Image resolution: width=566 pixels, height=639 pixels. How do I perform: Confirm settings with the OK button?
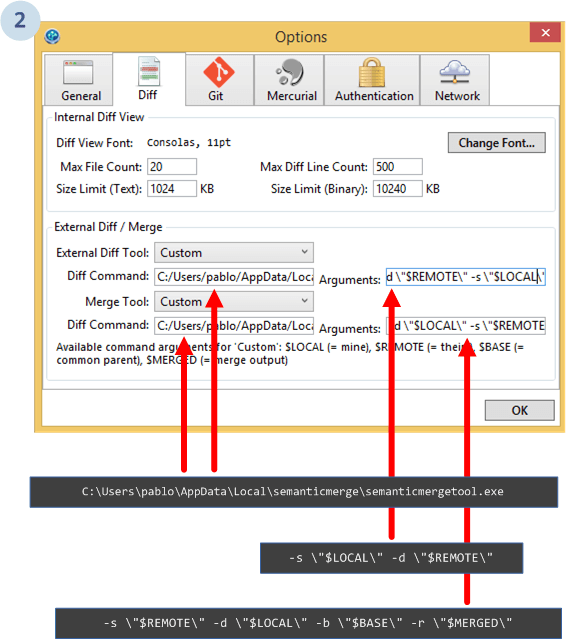click(520, 410)
